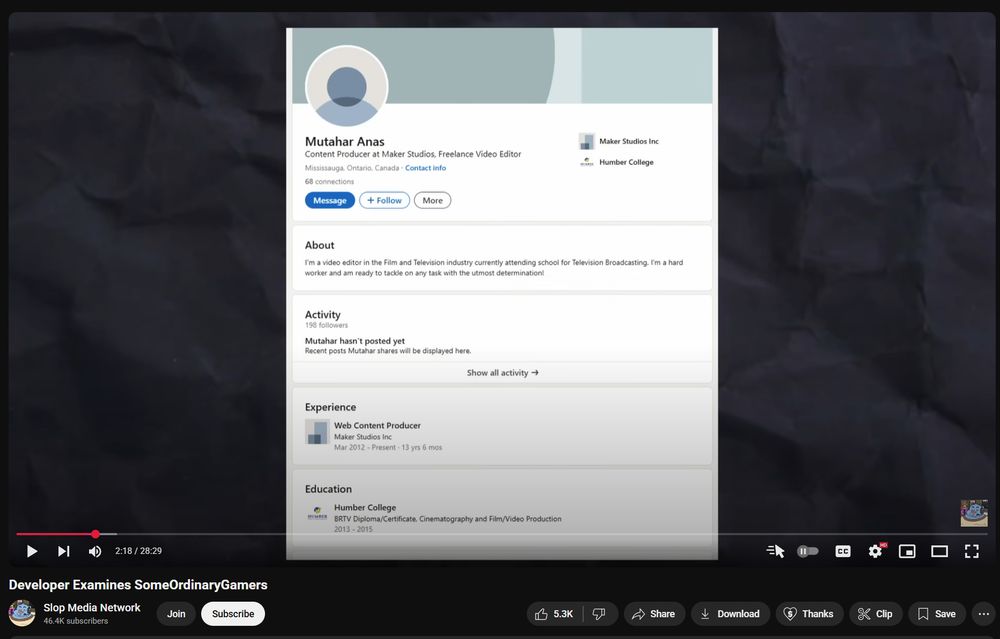Image resolution: width=1000 pixels, height=639 pixels.
Task: Dislike the video
Action: click(x=599, y=613)
